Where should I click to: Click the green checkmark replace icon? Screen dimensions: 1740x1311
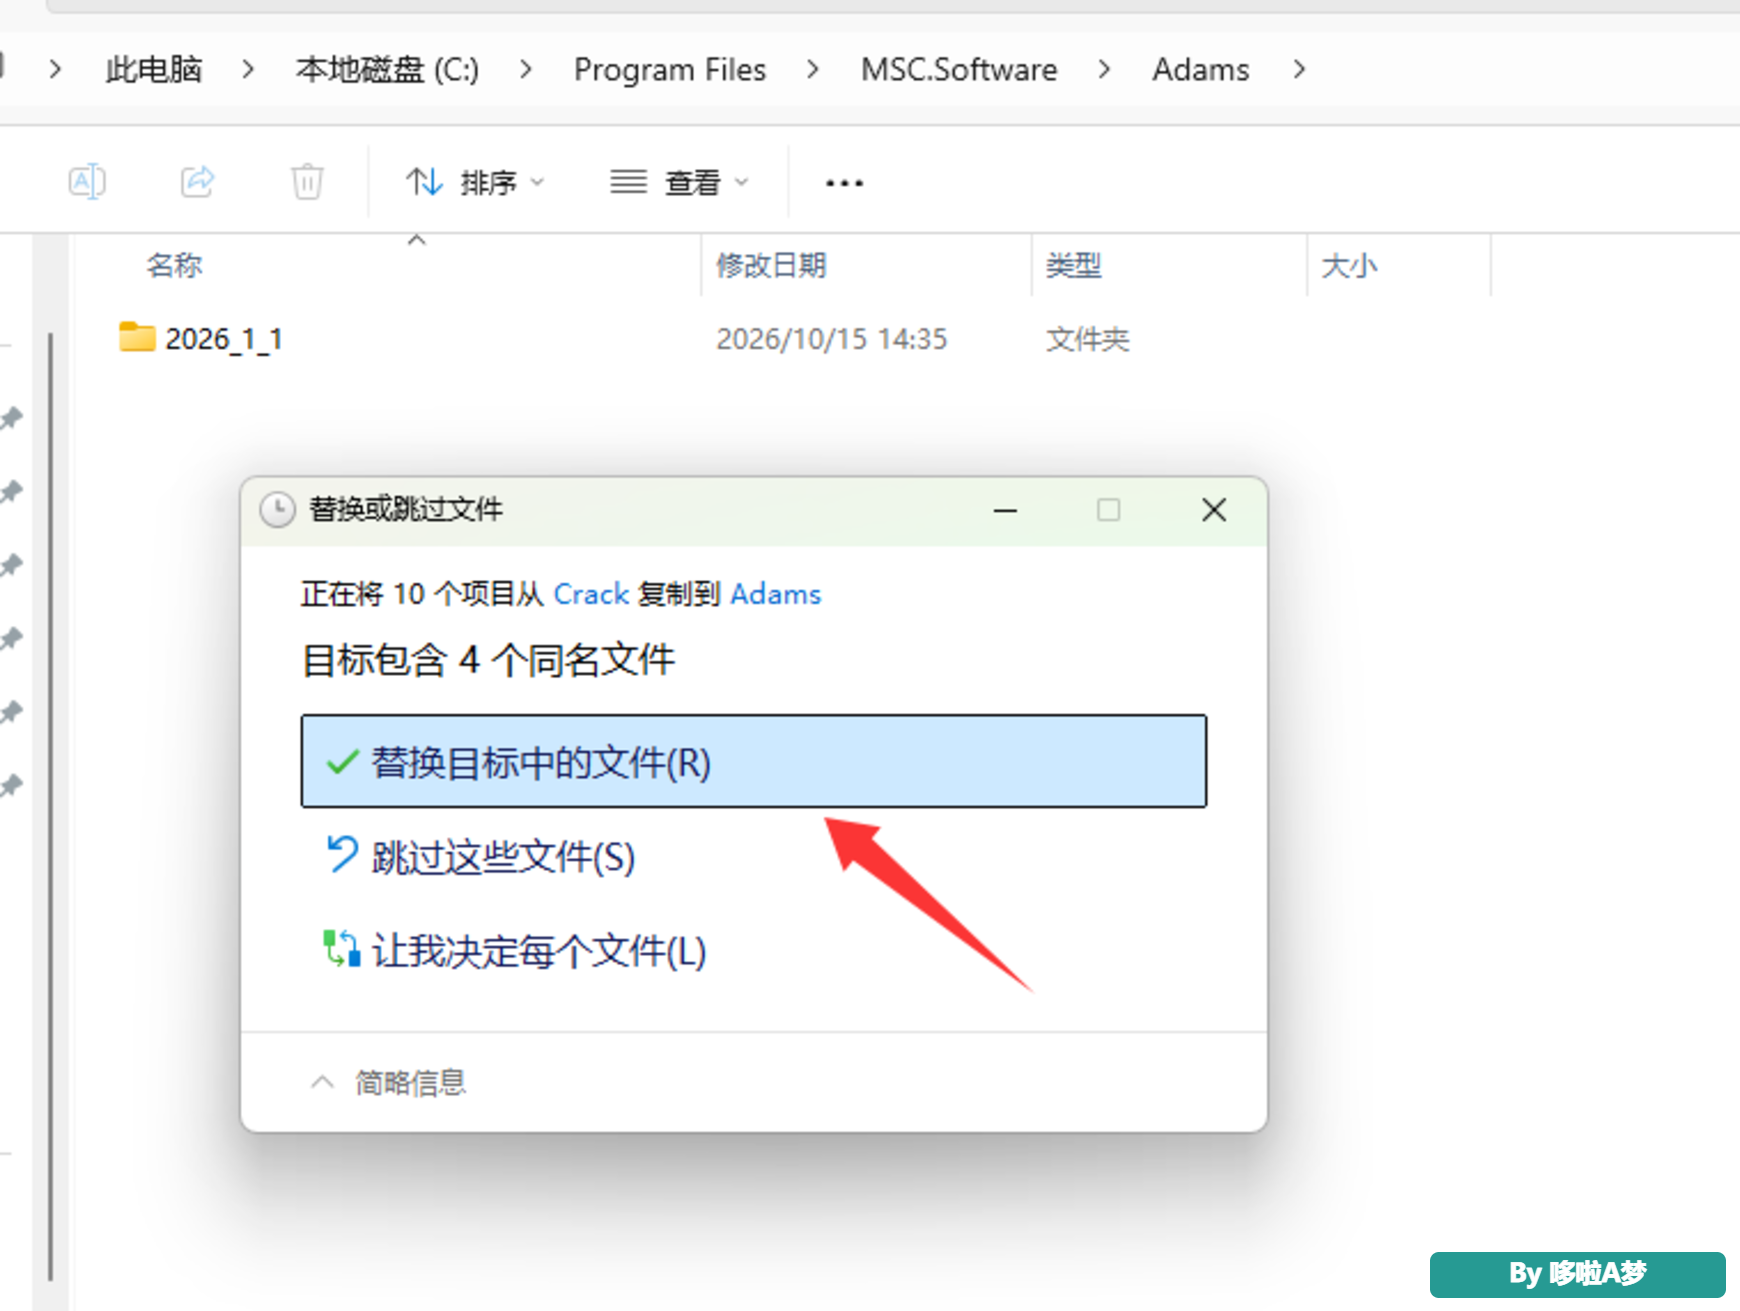[342, 763]
